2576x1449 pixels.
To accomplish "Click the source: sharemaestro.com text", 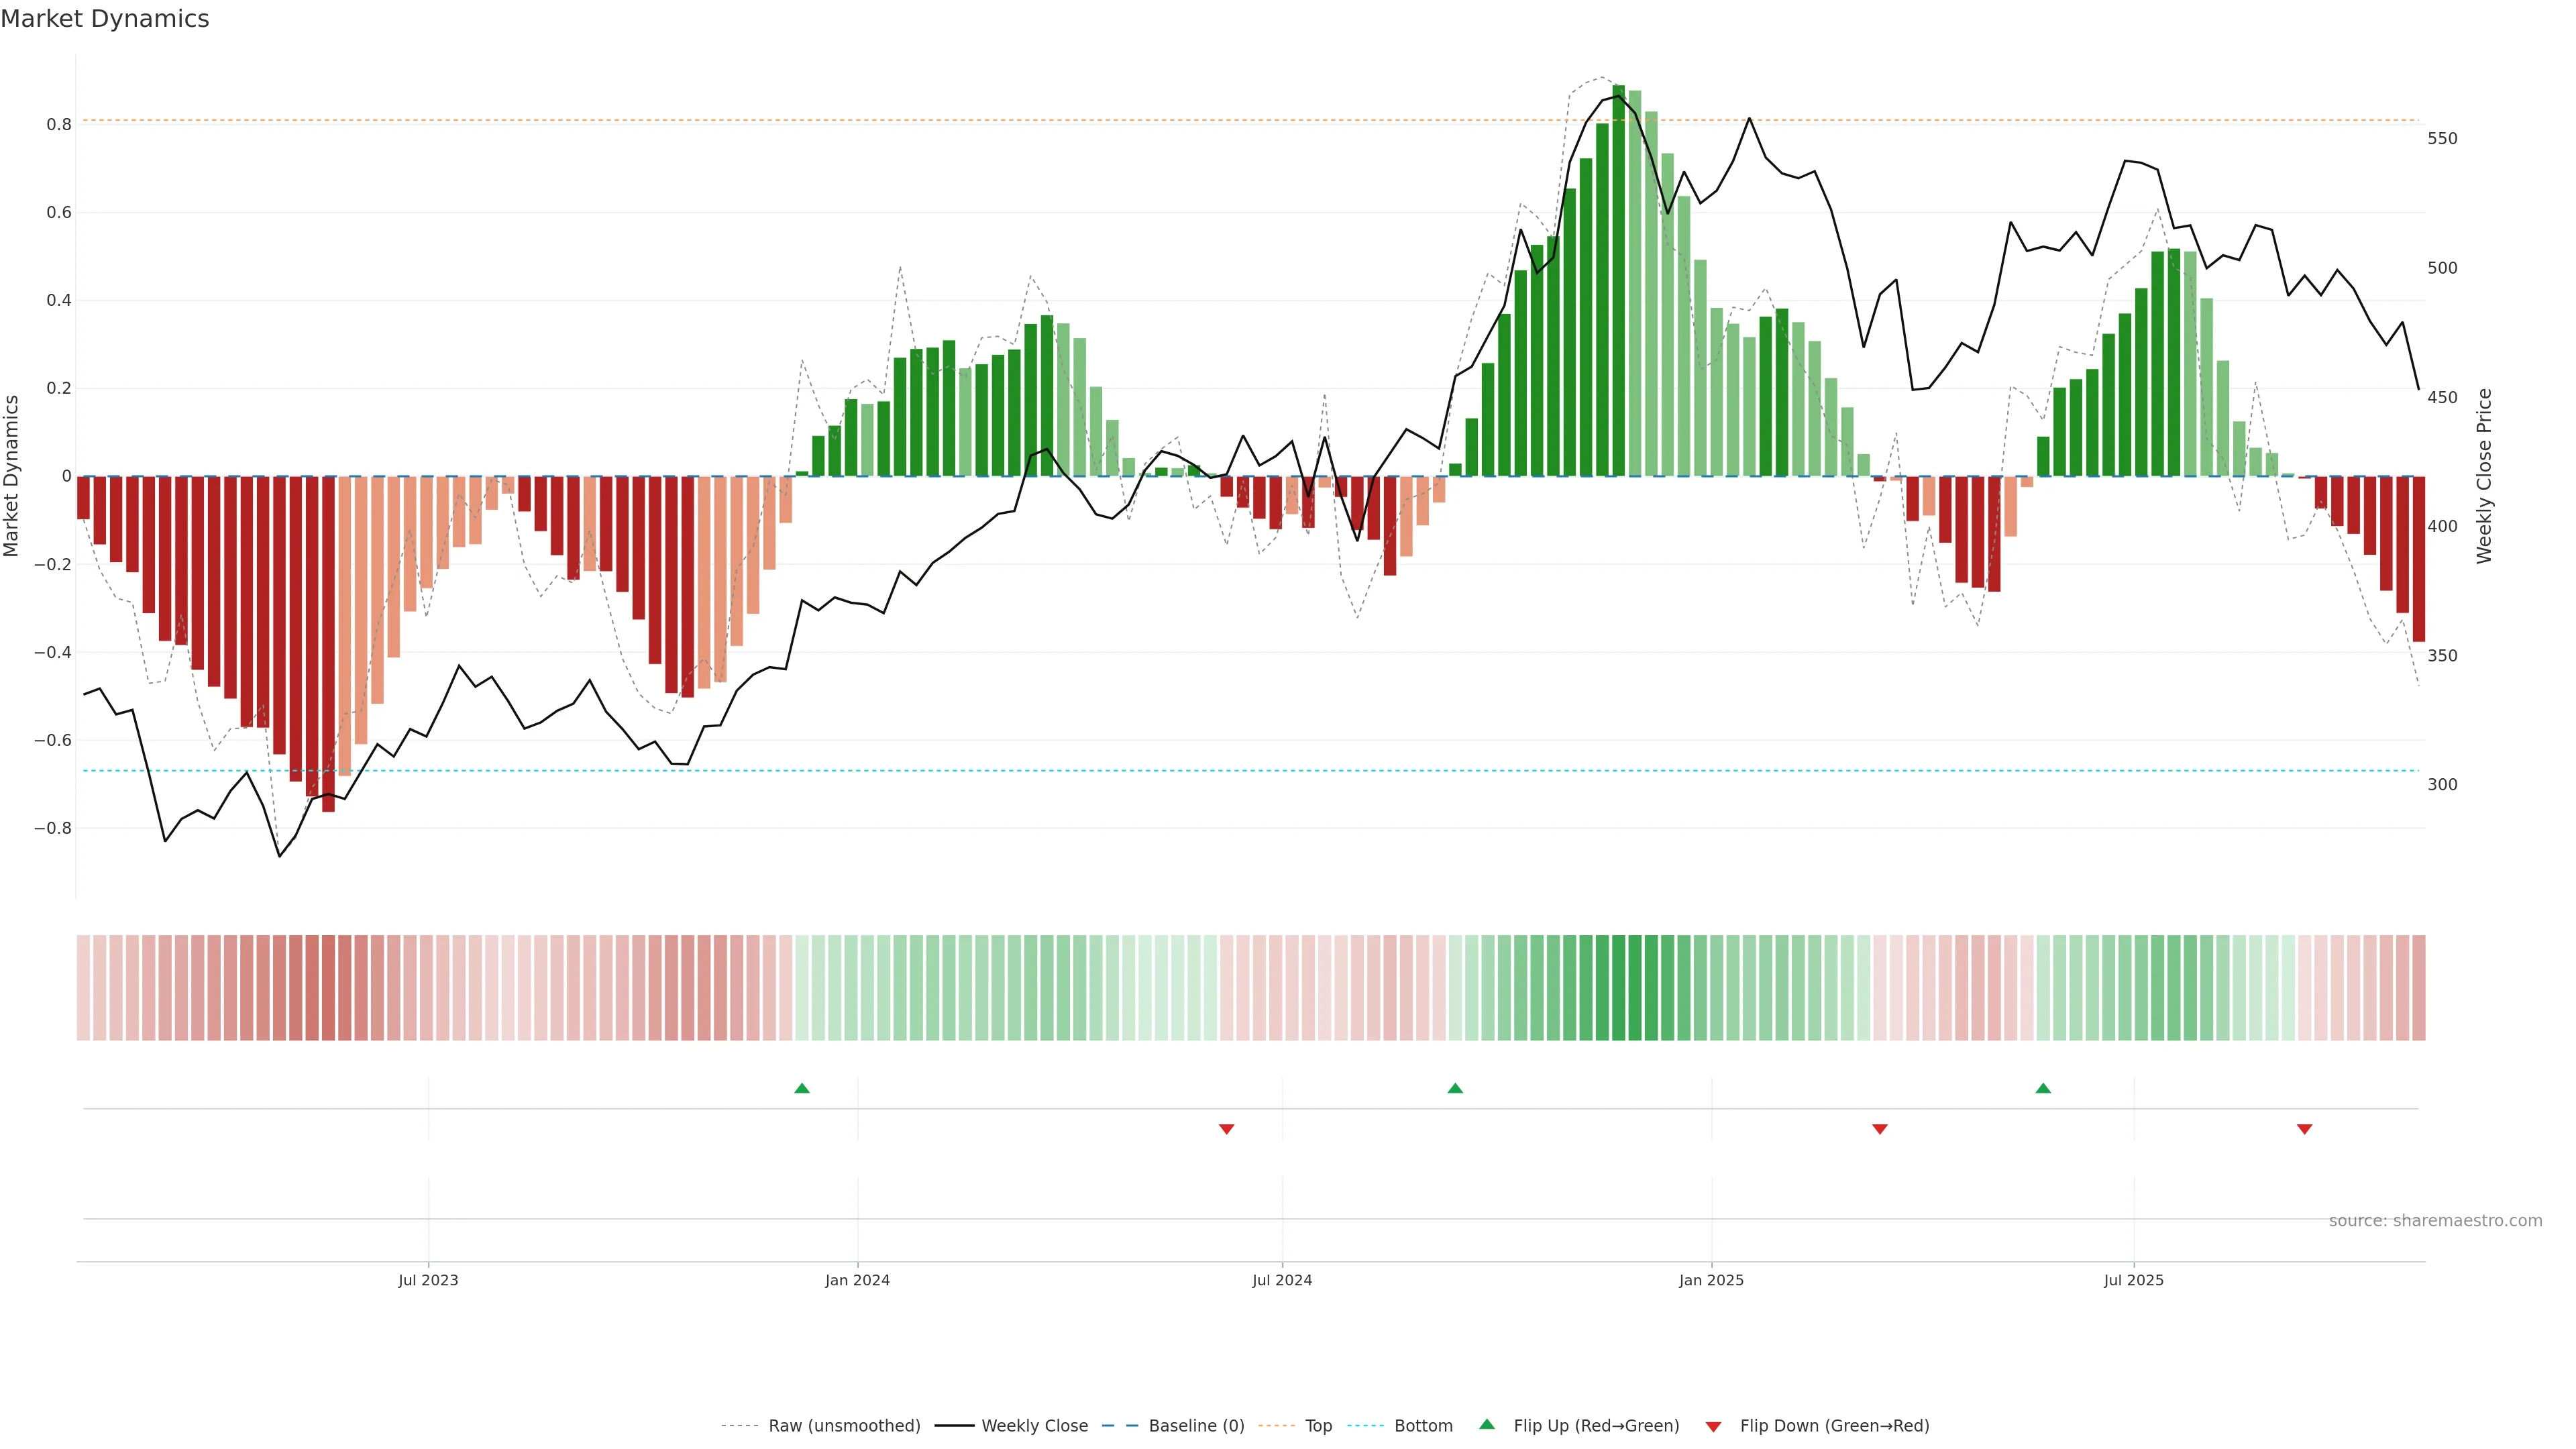I will [2435, 1221].
